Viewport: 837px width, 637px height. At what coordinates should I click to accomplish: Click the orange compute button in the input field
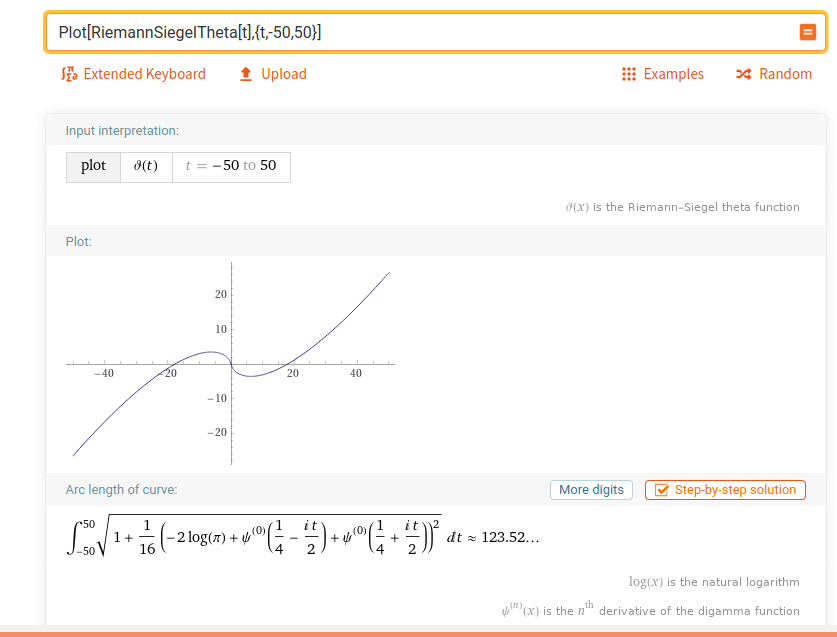pyautogui.click(x=807, y=32)
